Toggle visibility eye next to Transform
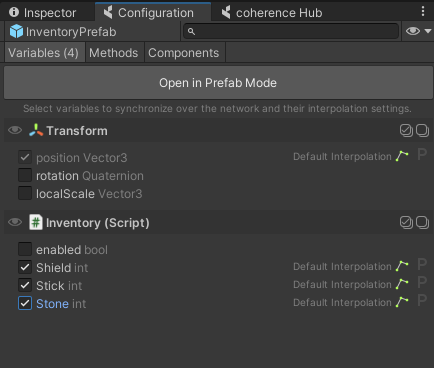This screenshot has height=368, width=434. 15,130
